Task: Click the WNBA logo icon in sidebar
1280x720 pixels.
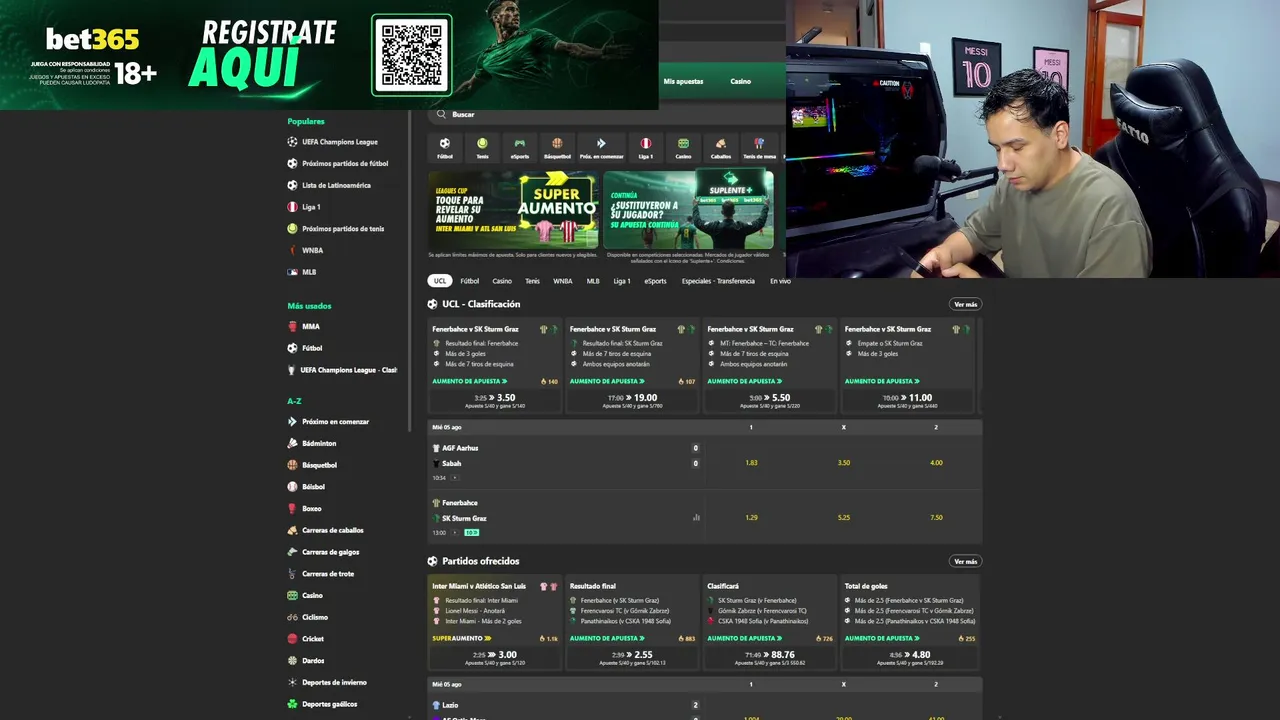Action: [293, 250]
